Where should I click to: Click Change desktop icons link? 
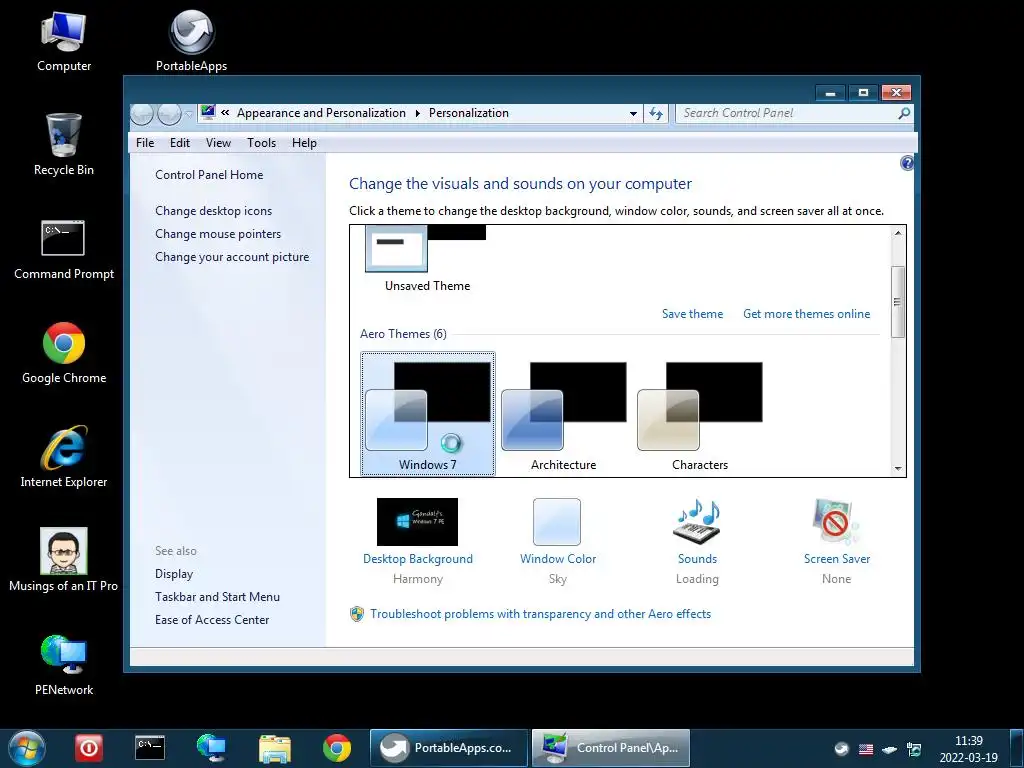[214, 211]
